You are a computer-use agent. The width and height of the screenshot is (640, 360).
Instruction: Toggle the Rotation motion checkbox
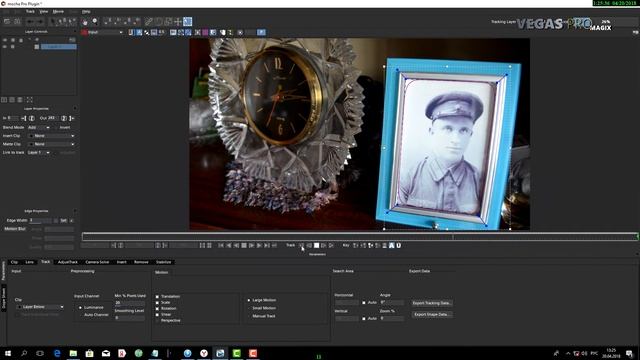(x=157, y=309)
